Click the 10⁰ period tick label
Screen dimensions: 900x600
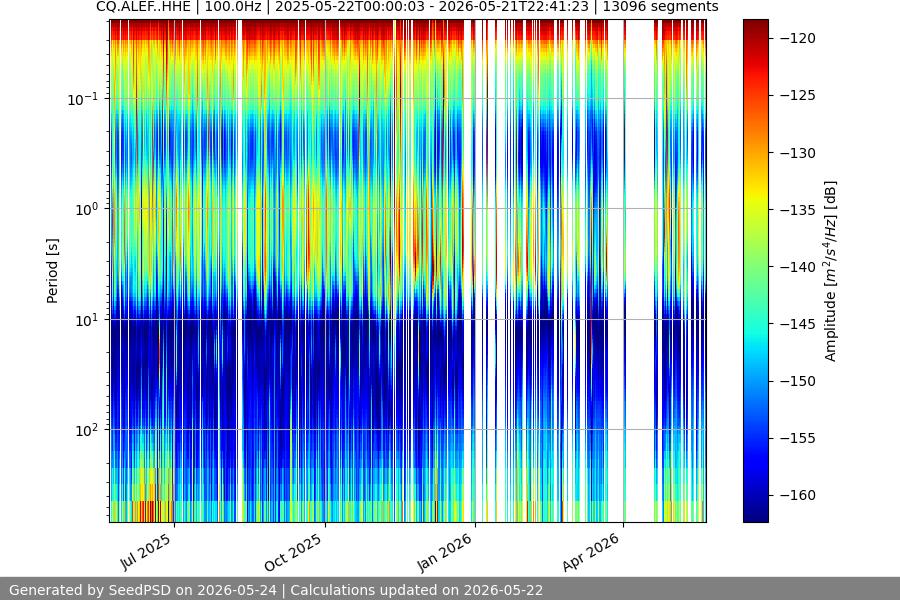coord(86,210)
